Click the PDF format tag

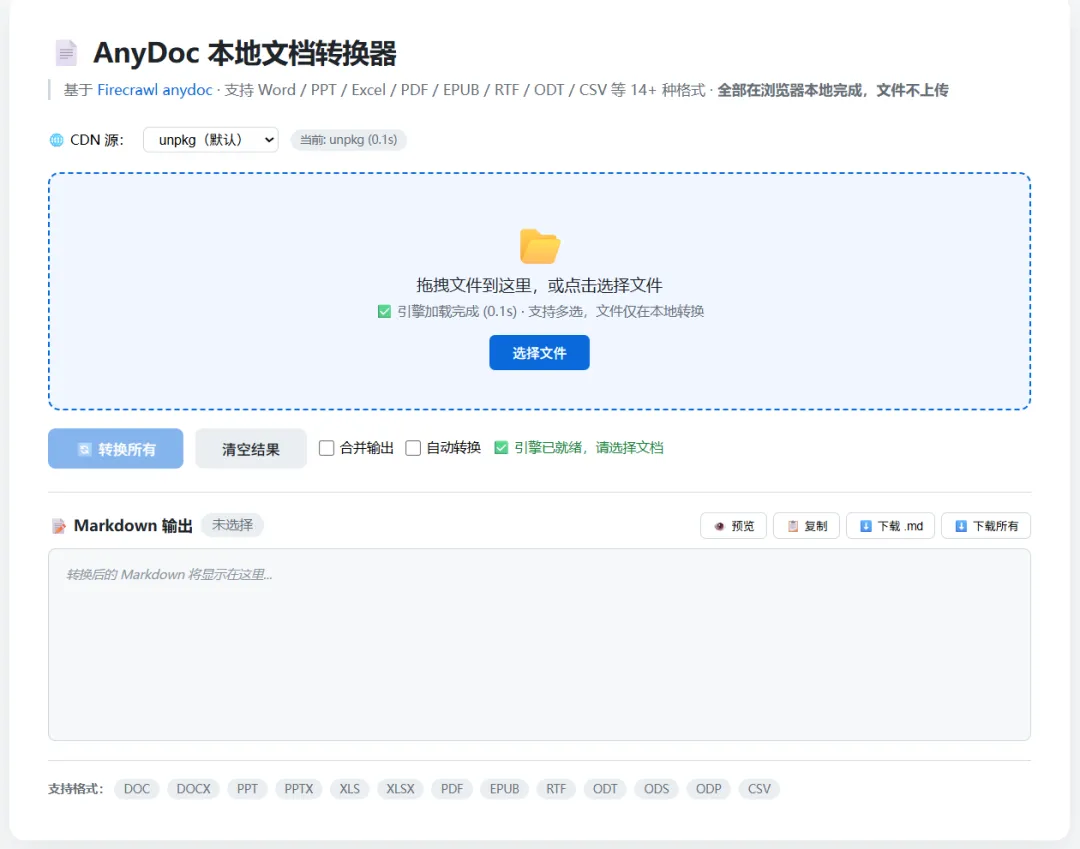click(452, 789)
